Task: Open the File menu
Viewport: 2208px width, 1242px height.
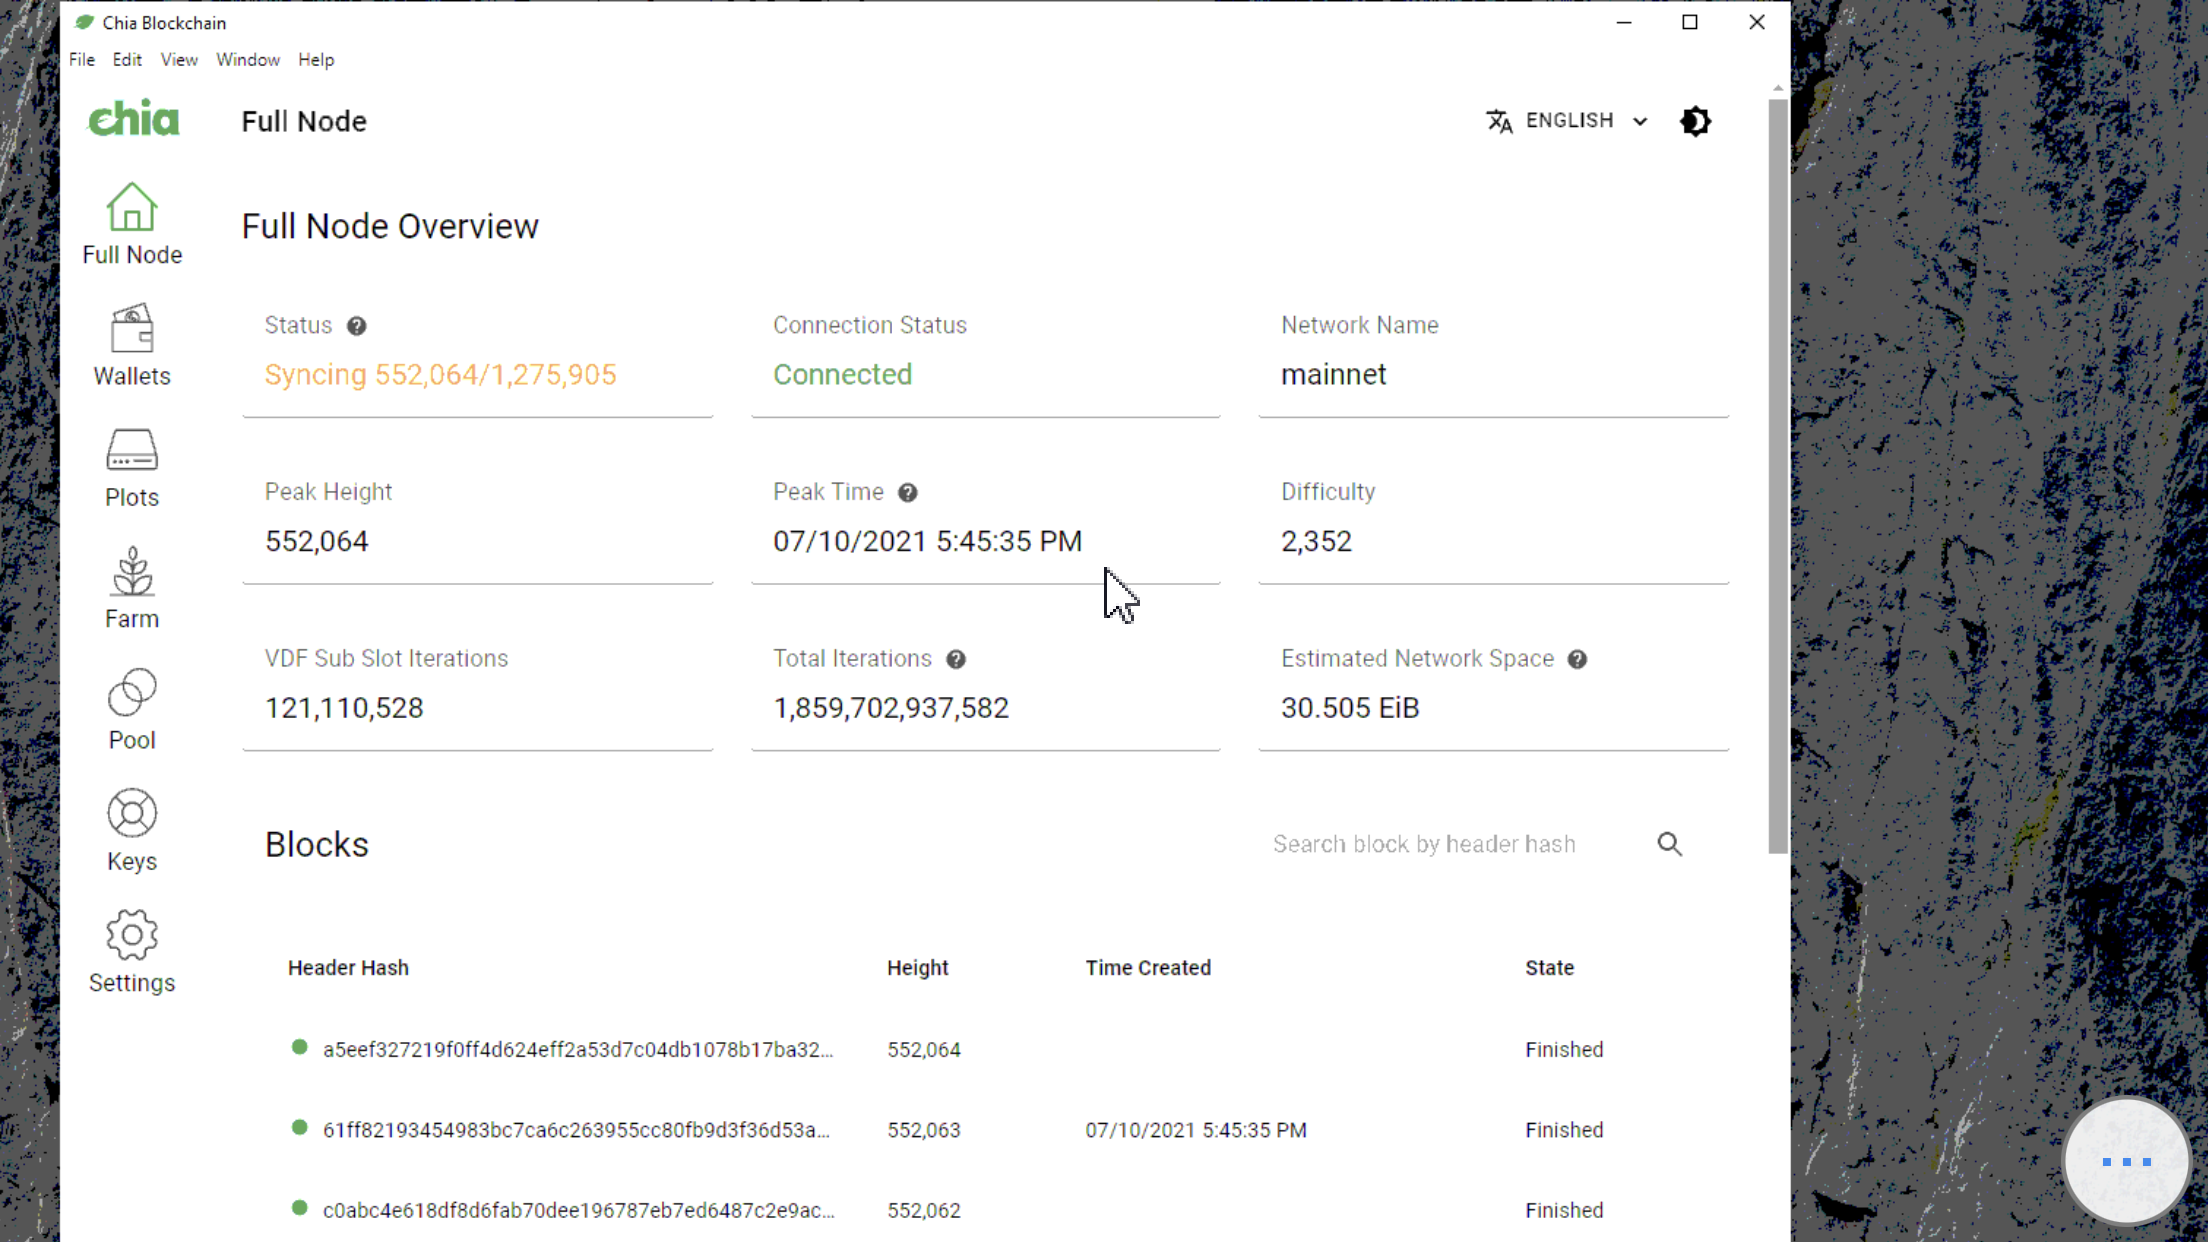Action: 82,60
